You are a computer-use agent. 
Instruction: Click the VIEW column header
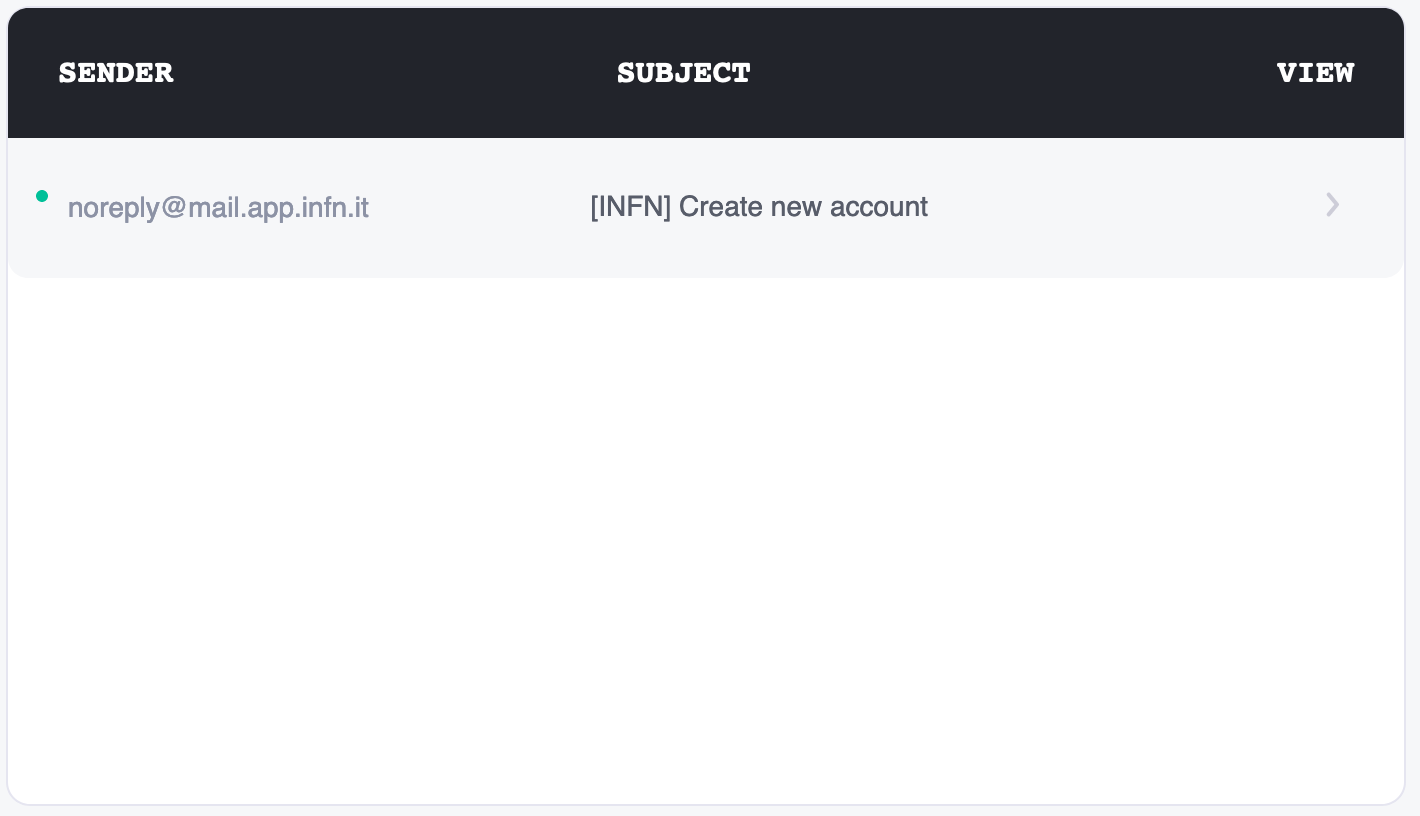click(1316, 73)
